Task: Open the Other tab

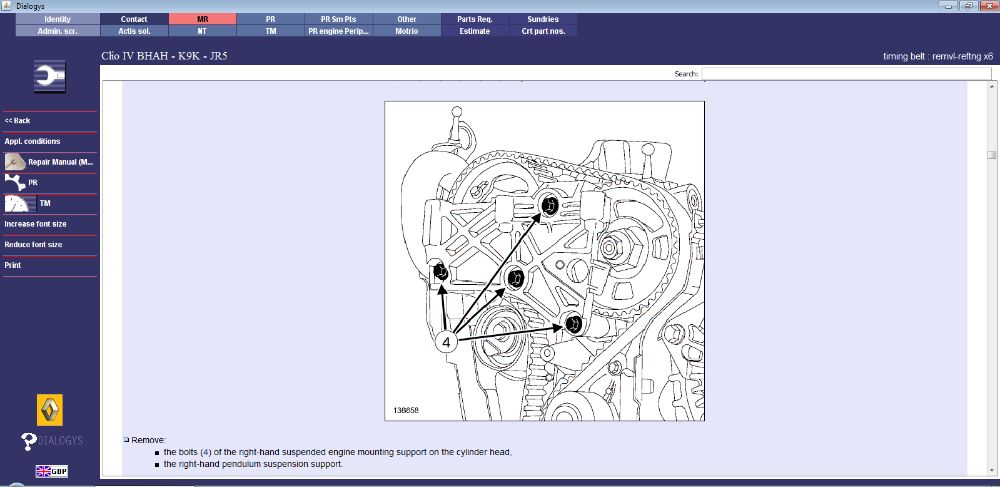Action: tap(407, 19)
